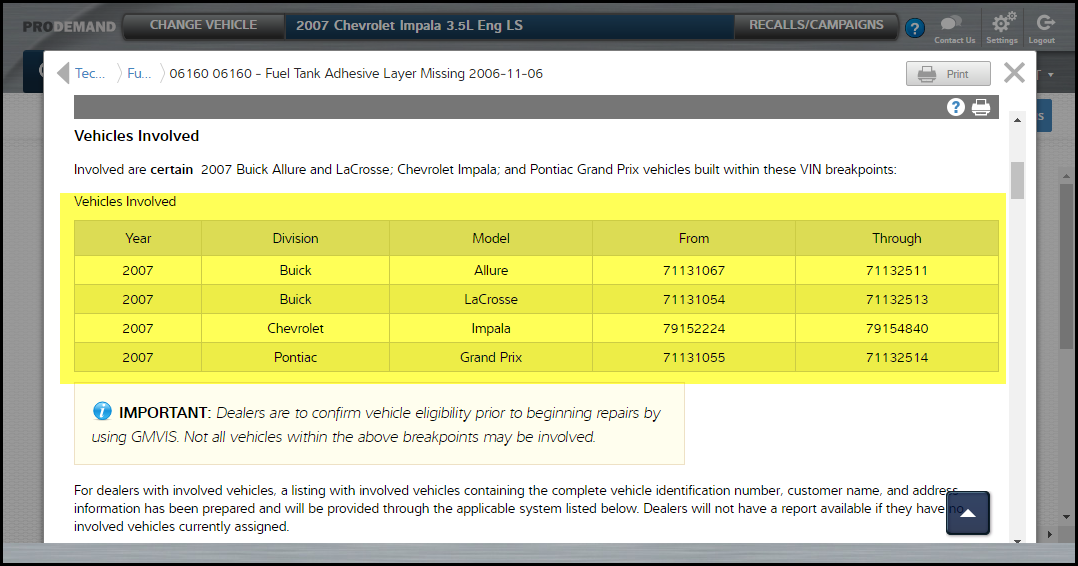Click the Logout icon
The image size is (1078, 566).
(x=1042, y=24)
